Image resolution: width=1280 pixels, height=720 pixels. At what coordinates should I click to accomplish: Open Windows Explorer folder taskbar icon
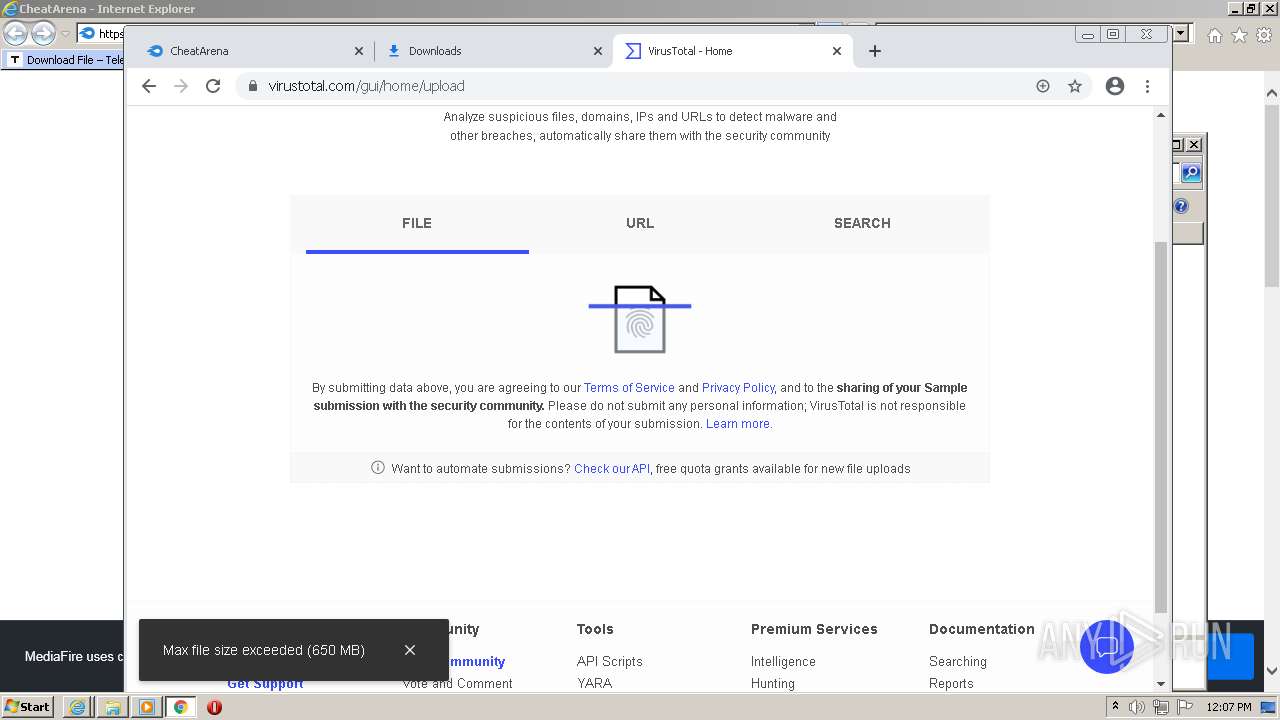click(x=112, y=707)
